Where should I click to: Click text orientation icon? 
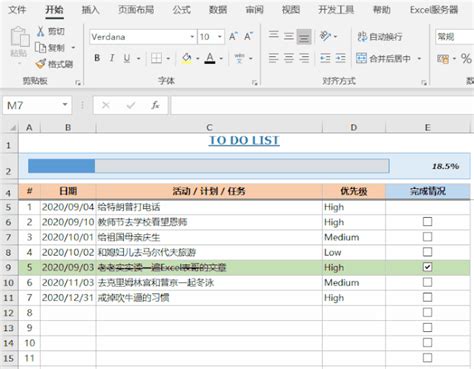tap(325, 36)
